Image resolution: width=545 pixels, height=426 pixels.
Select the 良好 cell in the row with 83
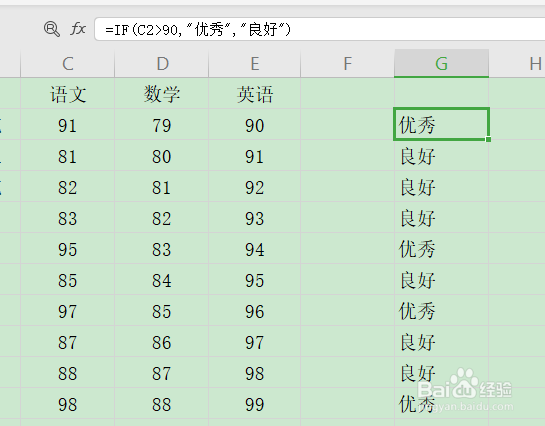click(441, 217)
